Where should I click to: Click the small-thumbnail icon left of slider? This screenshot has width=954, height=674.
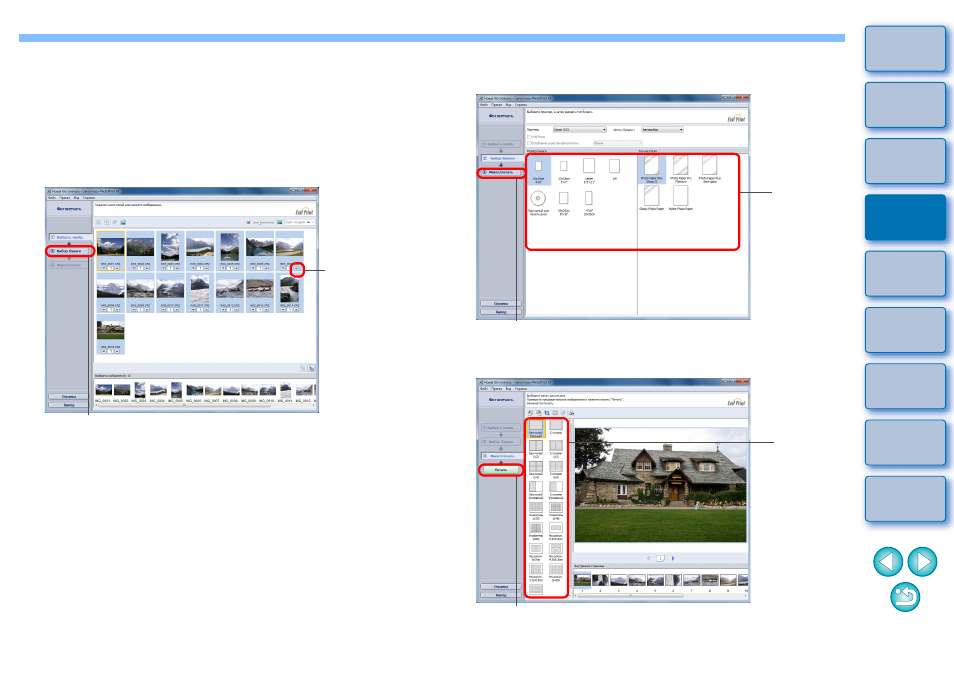pyautogui.click(x=248, y=223)
